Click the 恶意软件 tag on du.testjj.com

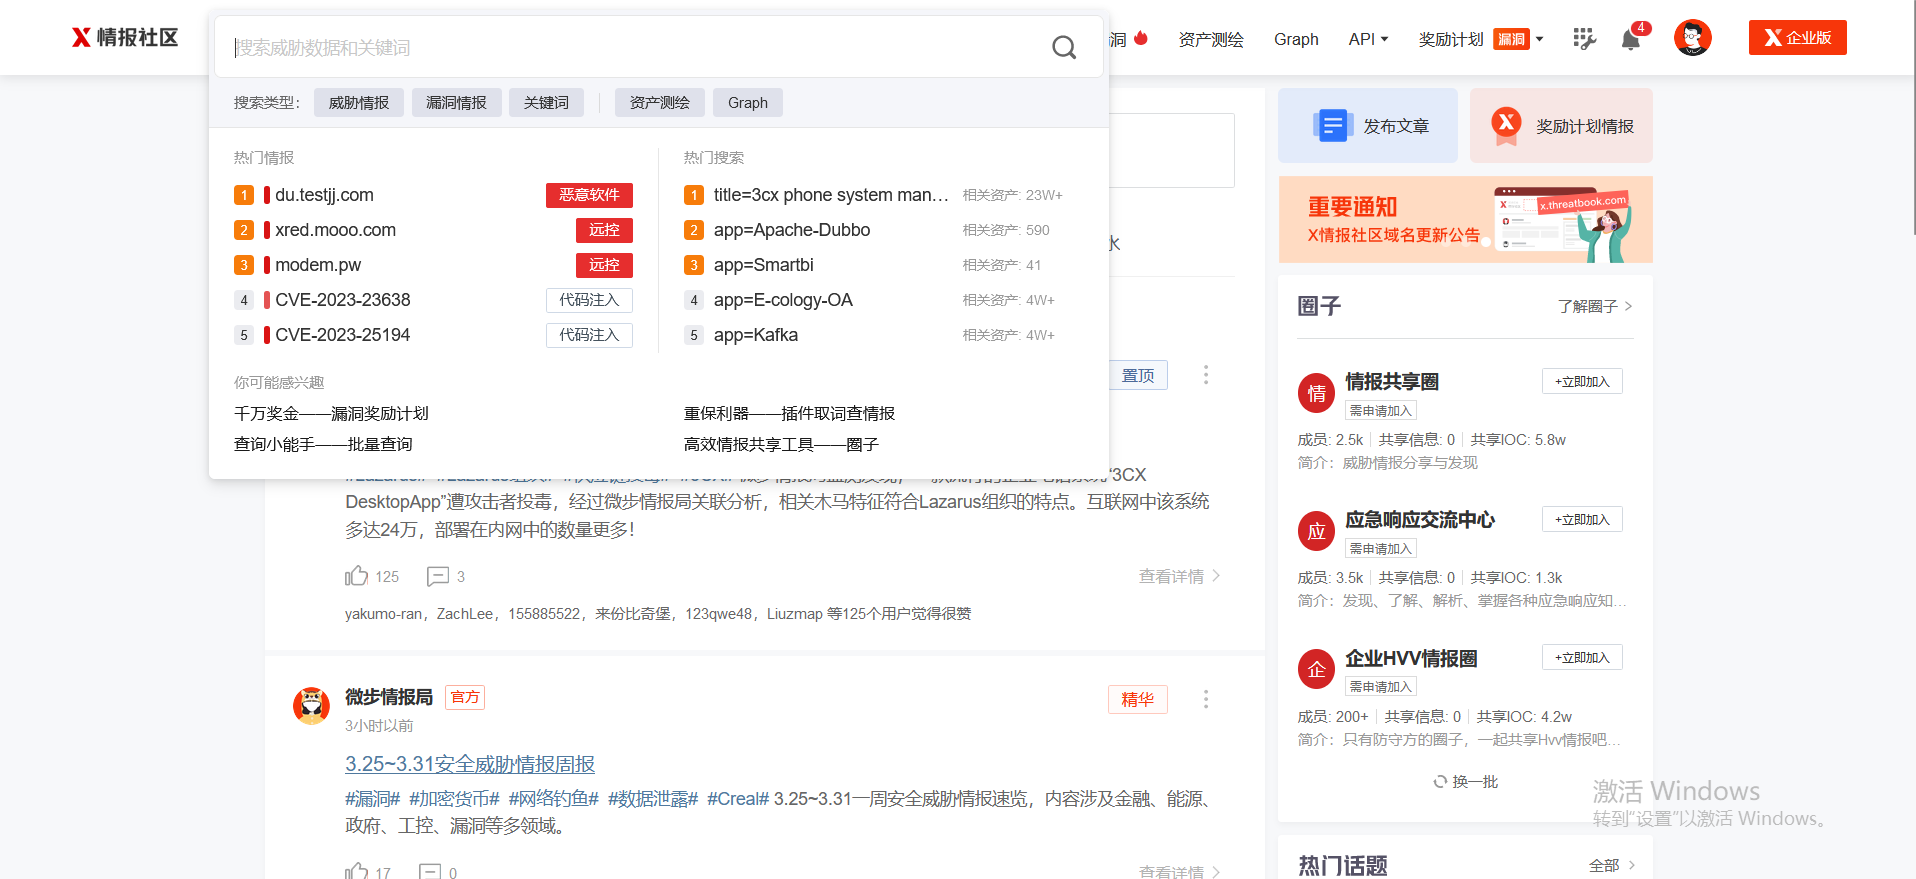pyautogui.click(x=589, y=195)
